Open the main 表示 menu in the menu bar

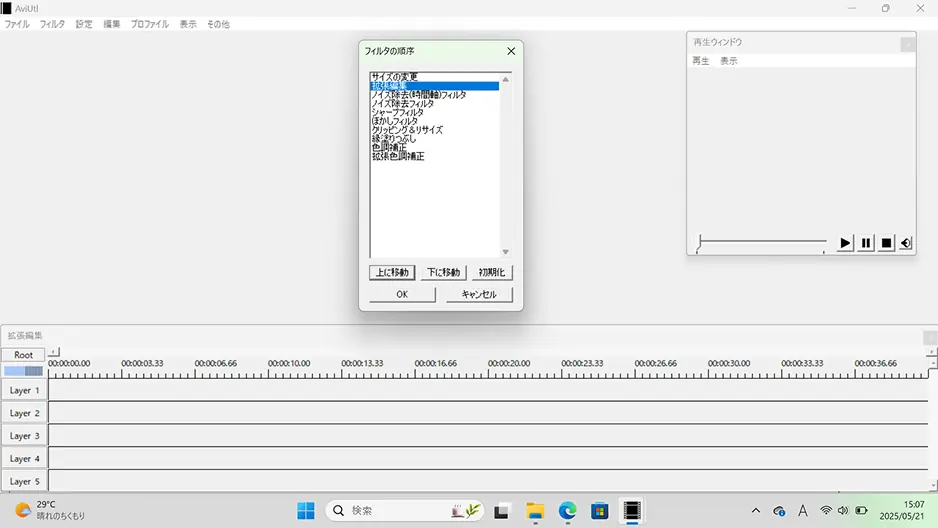point(188,24)
